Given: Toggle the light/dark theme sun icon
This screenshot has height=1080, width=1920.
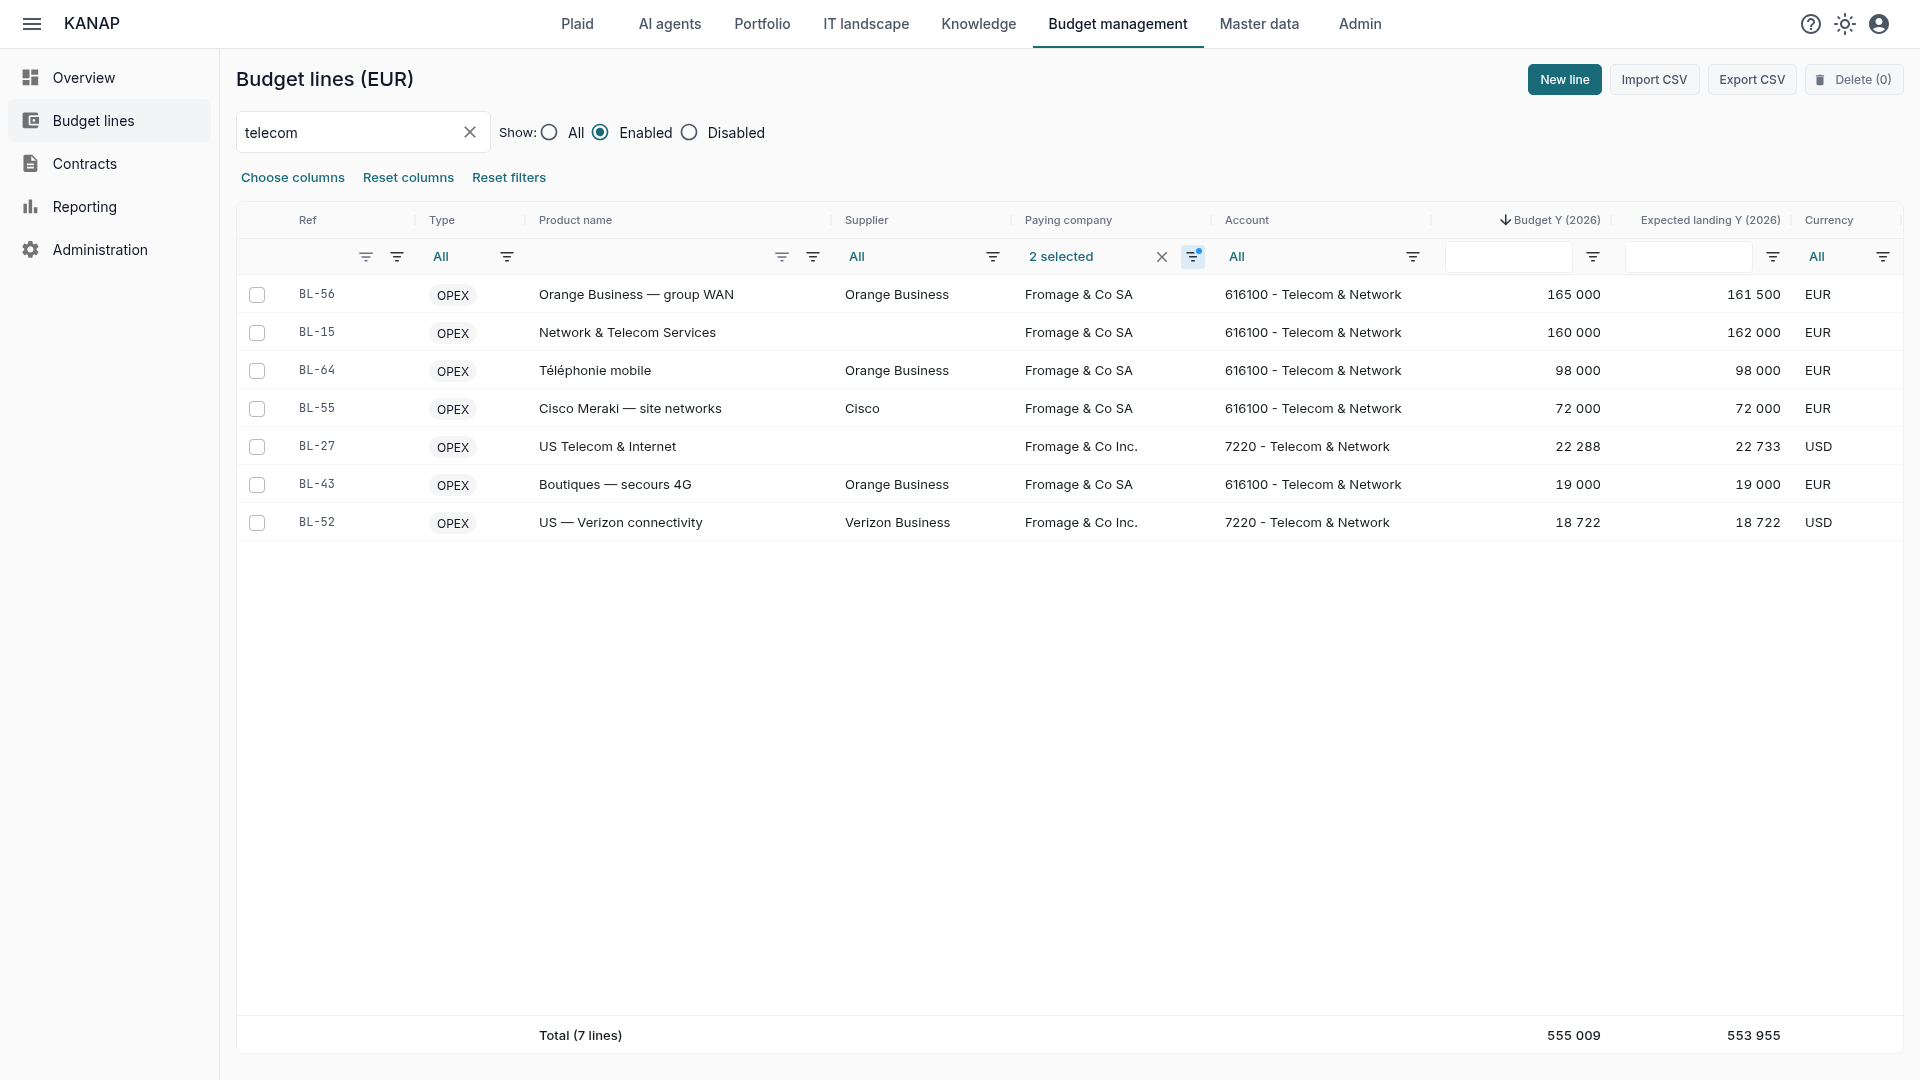Looking at the screenshot, I should coord(1845,24).
